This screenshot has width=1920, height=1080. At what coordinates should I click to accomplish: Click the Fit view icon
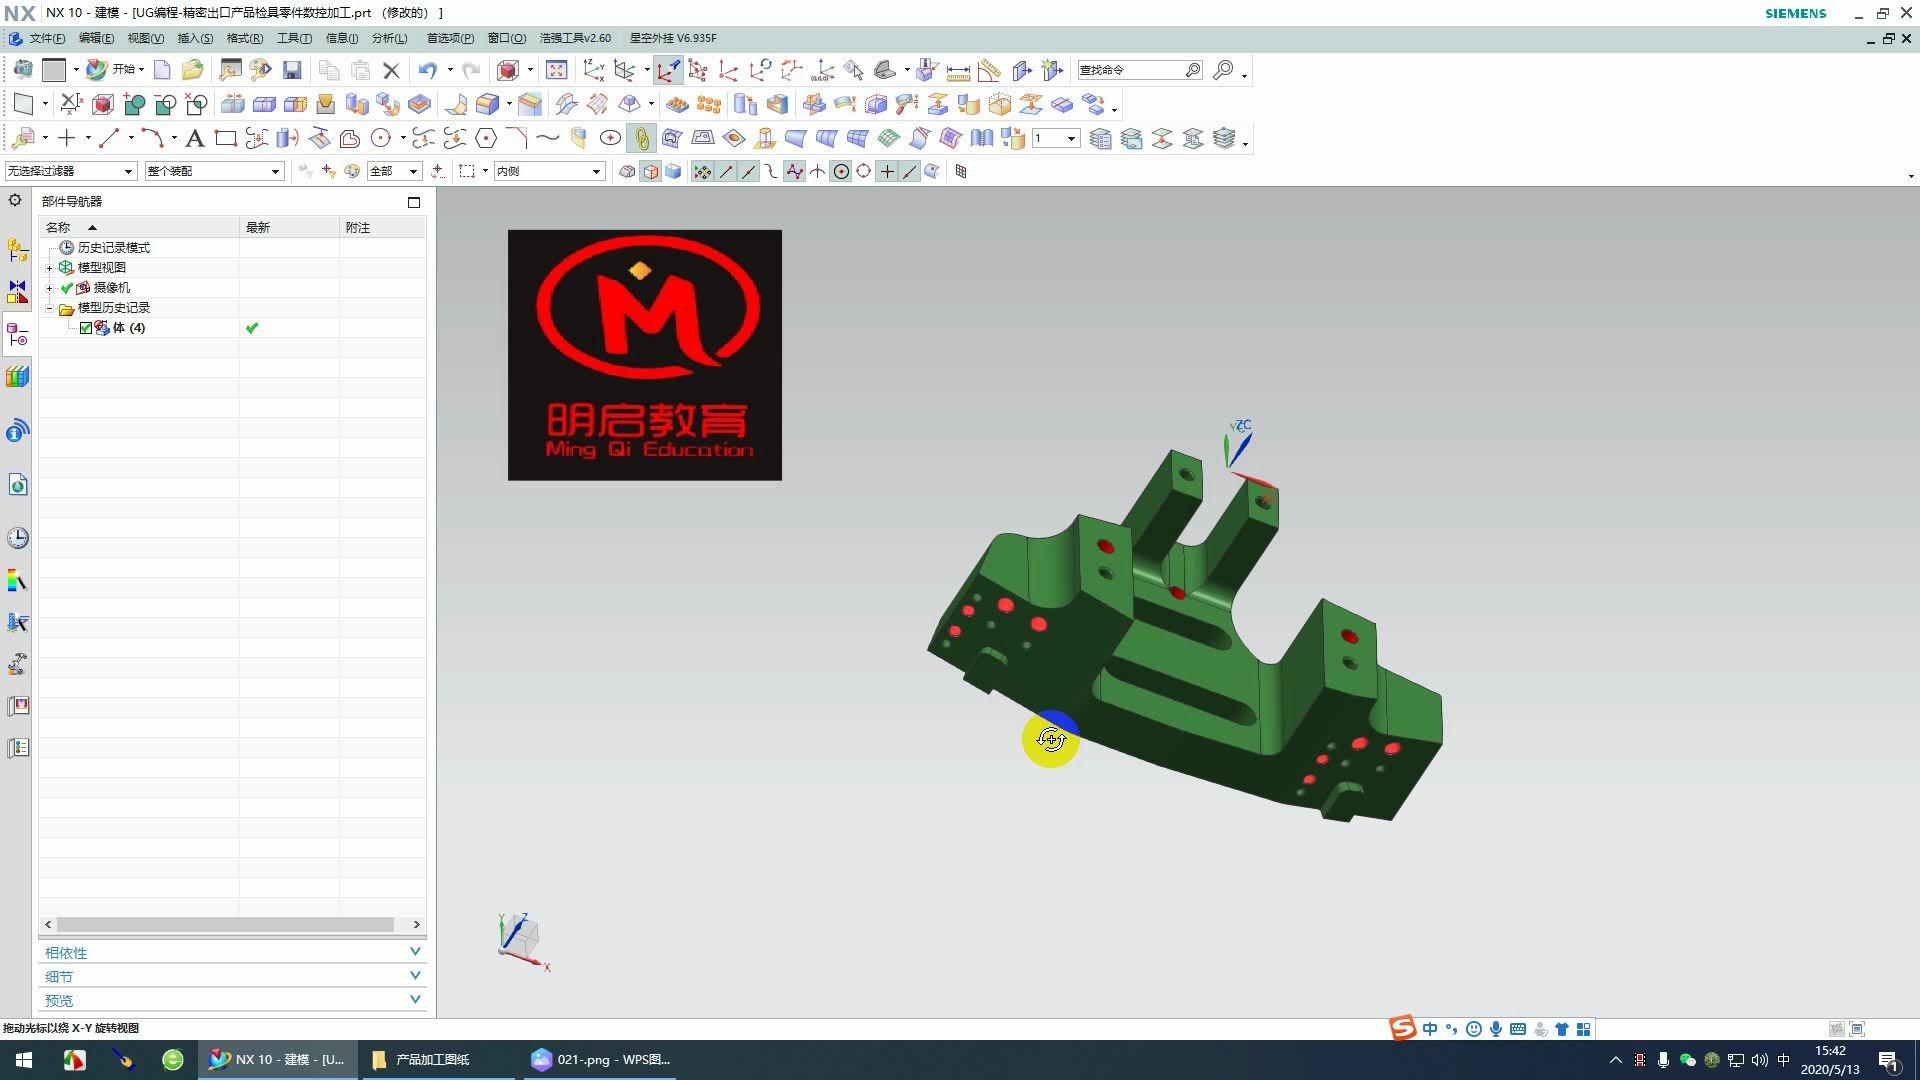(557, 70)
